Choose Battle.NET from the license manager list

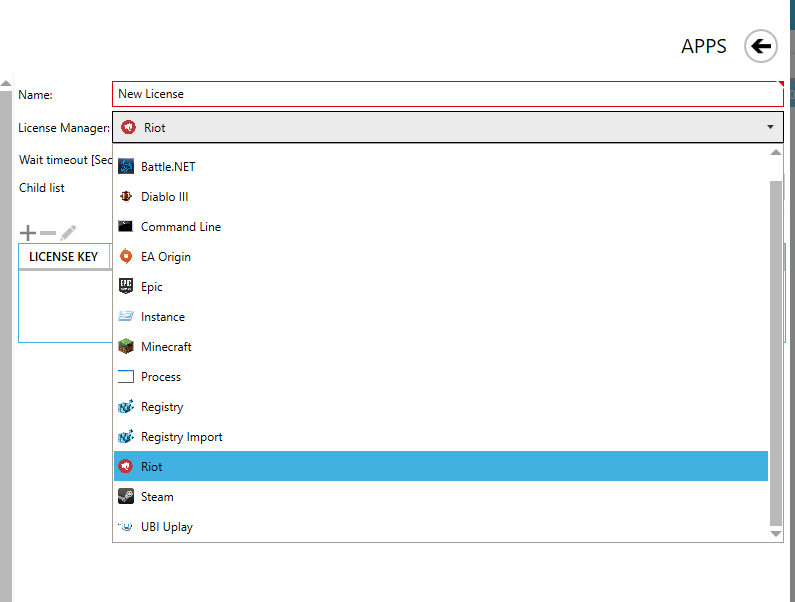441,166
